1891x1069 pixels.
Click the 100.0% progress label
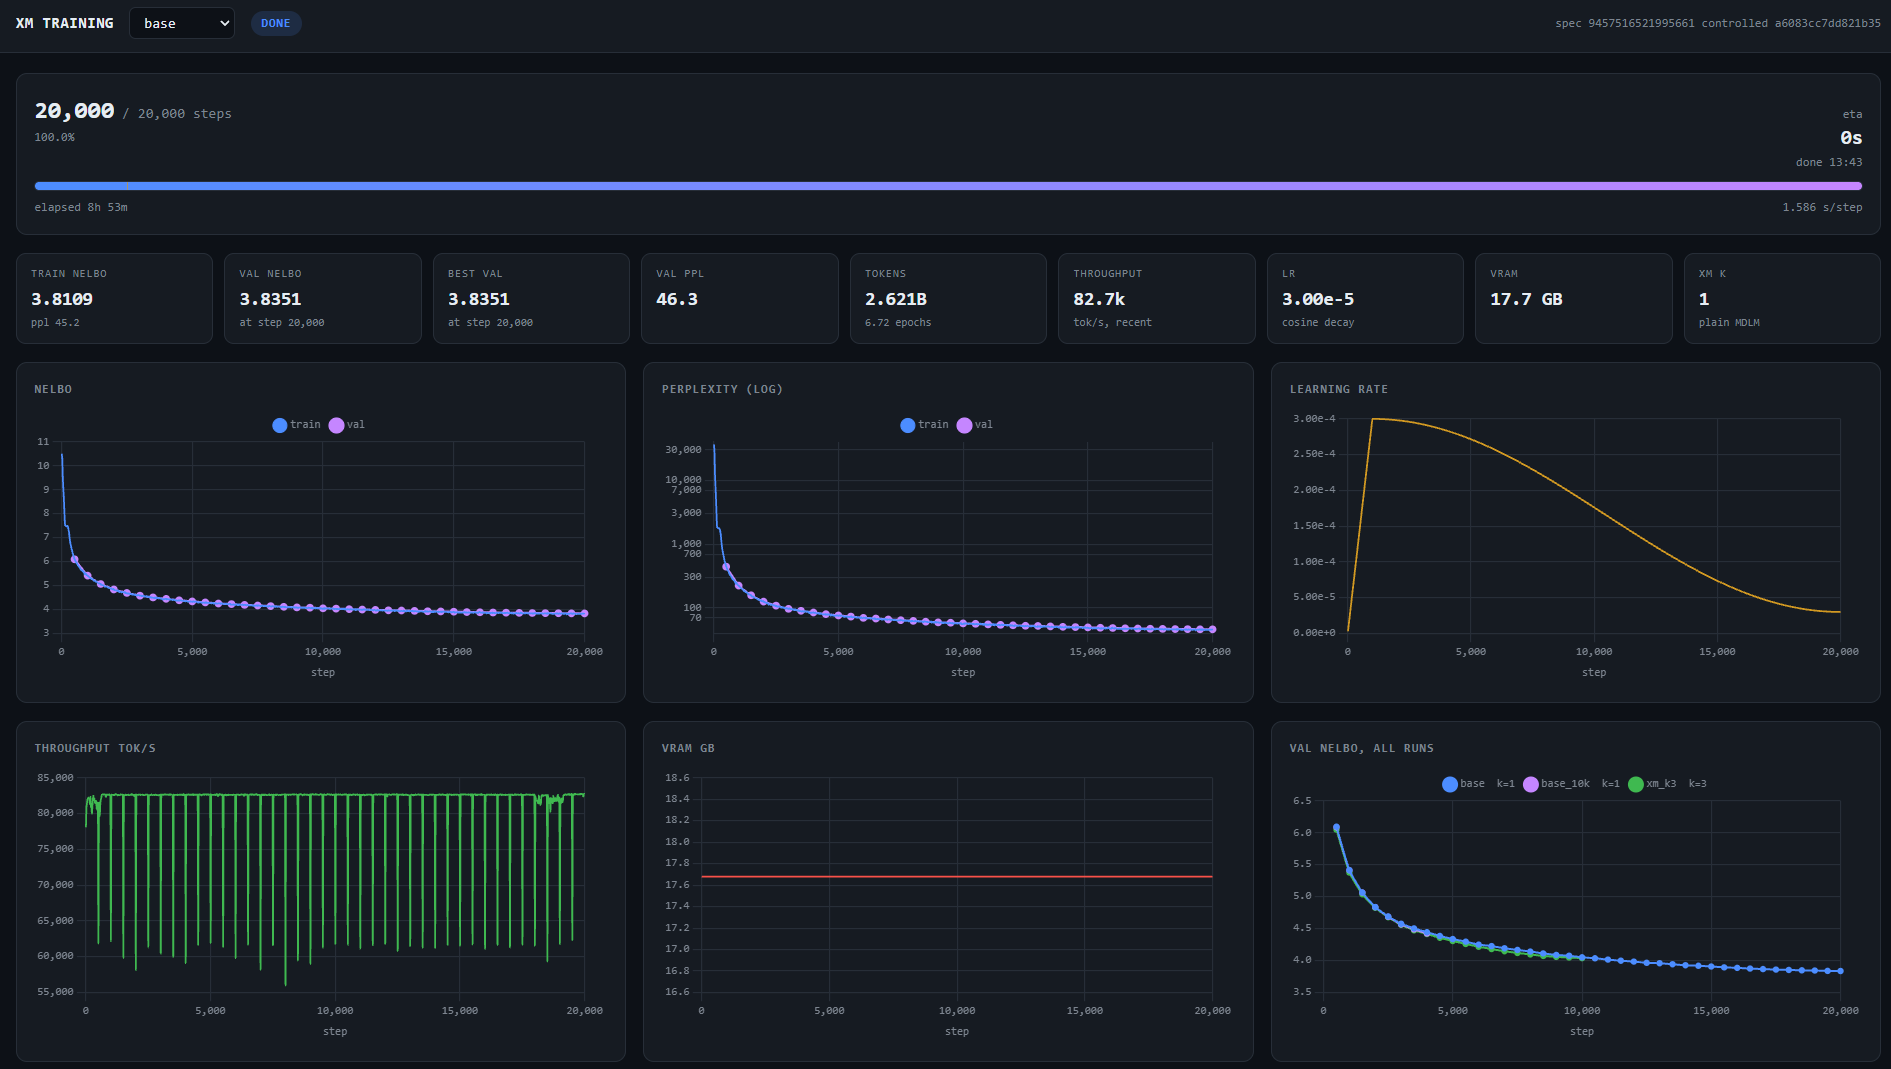(55, 138)
